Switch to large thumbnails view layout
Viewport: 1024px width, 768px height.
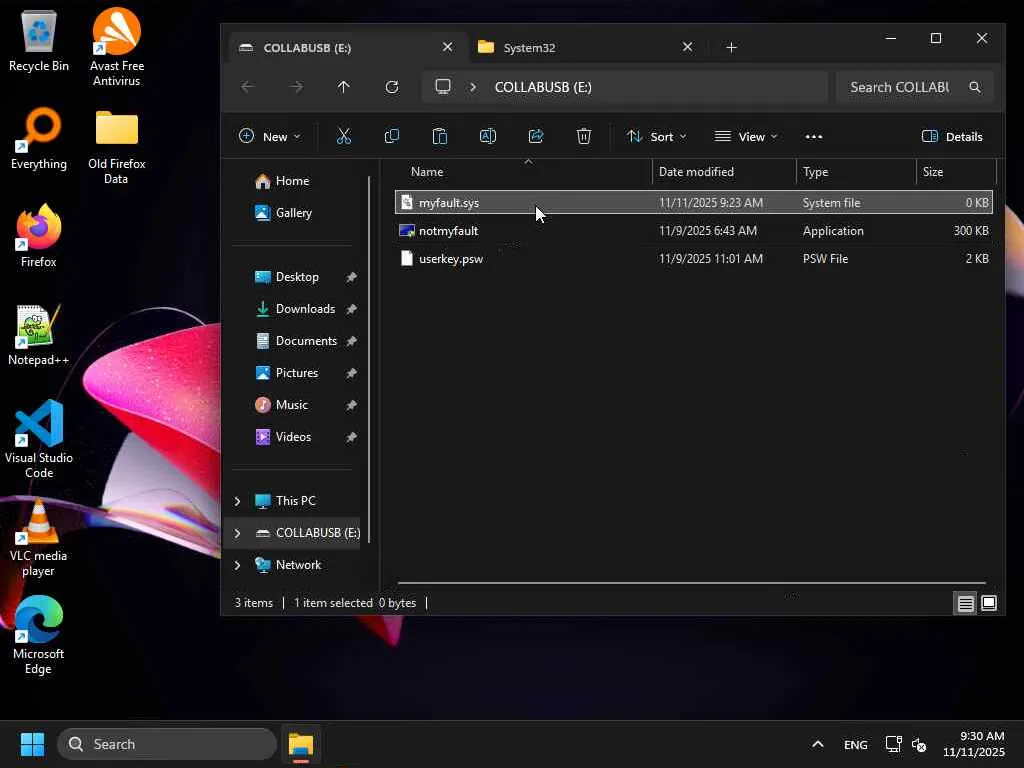click(x=989, y=603)
